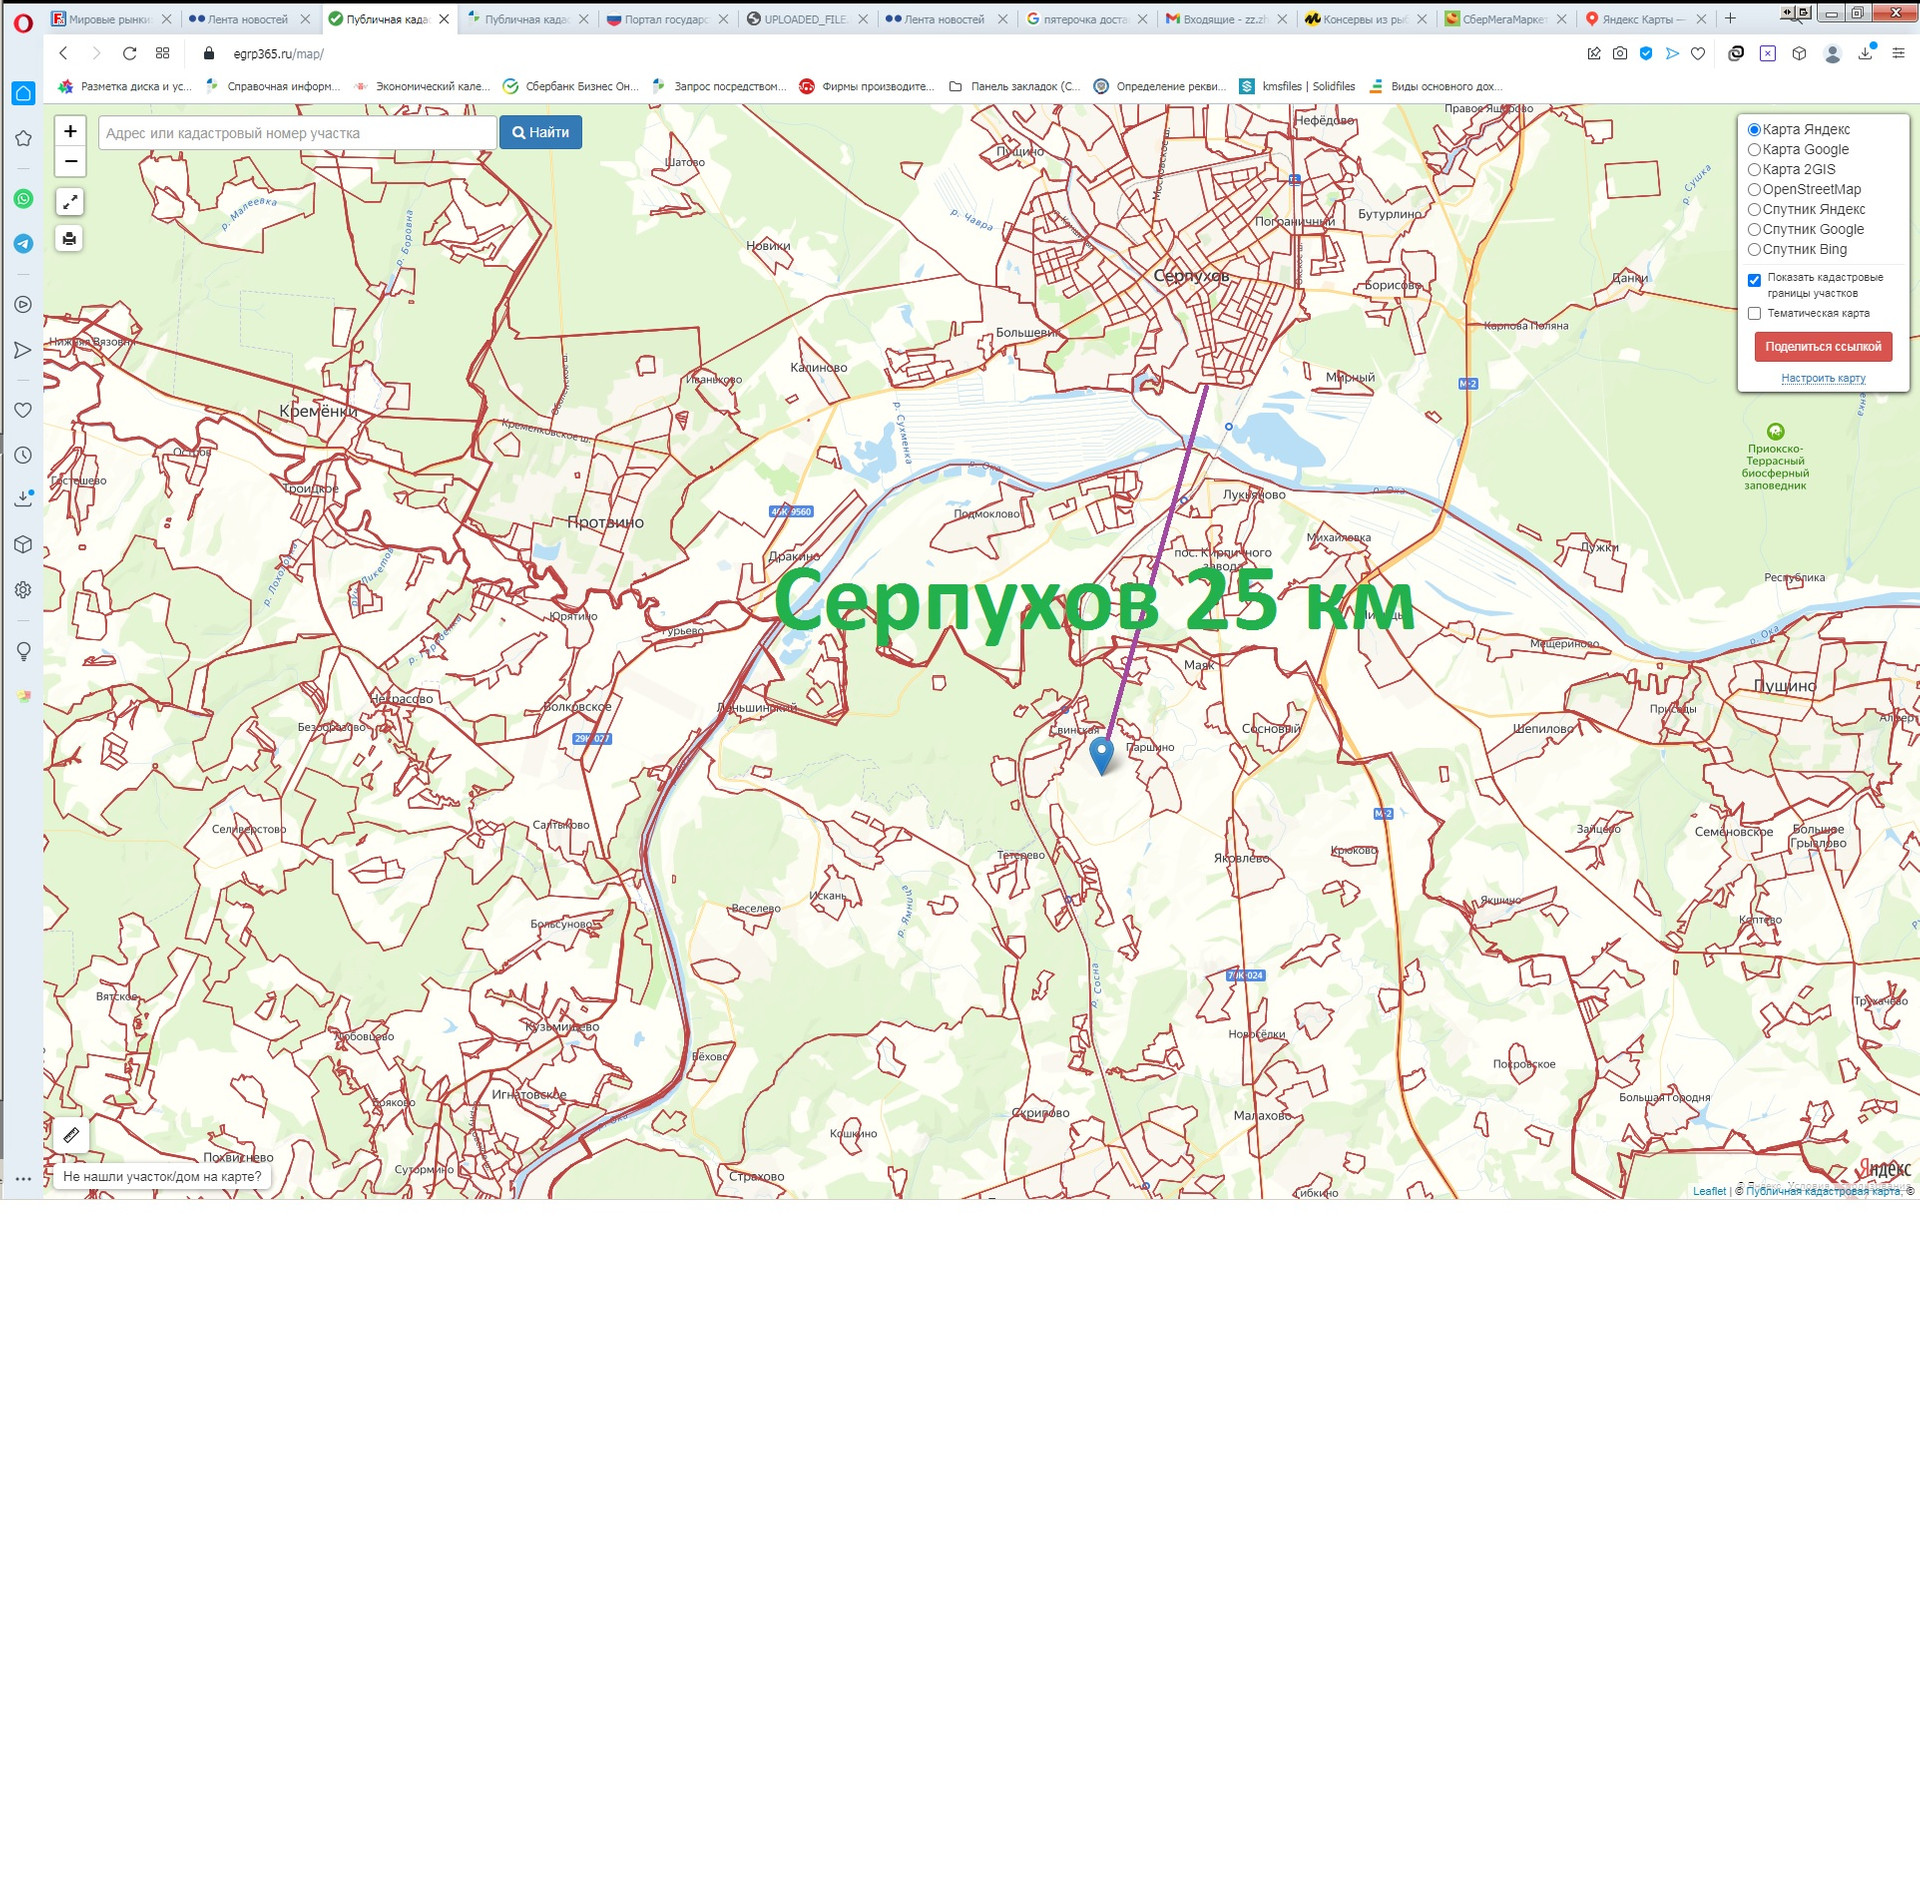Click the blue location marker pin

point(1100,753)
